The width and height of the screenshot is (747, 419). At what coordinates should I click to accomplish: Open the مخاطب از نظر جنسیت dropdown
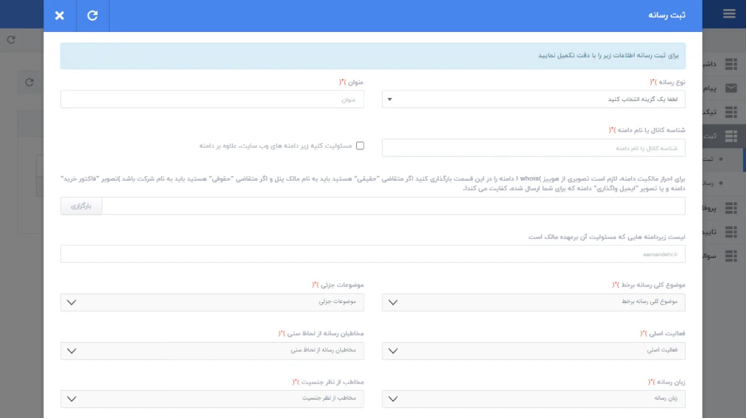pyautogui.click(x=212, y=398)
